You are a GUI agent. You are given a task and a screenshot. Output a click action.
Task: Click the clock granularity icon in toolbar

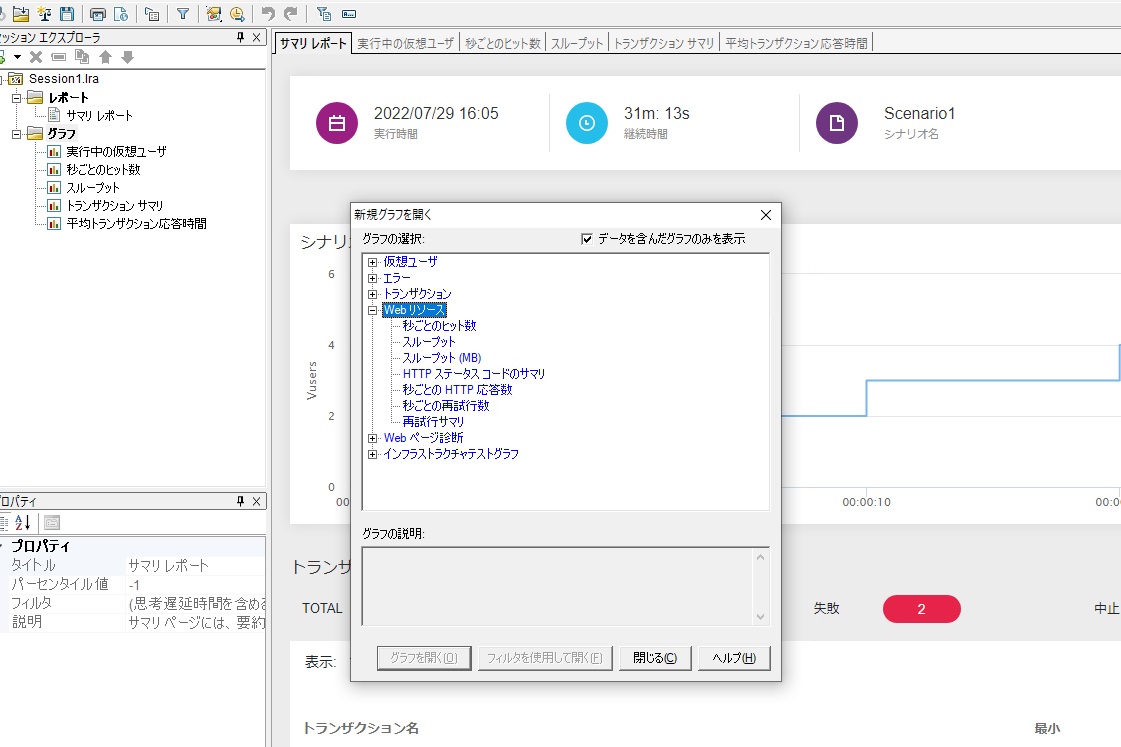click(x=237, y=14)
